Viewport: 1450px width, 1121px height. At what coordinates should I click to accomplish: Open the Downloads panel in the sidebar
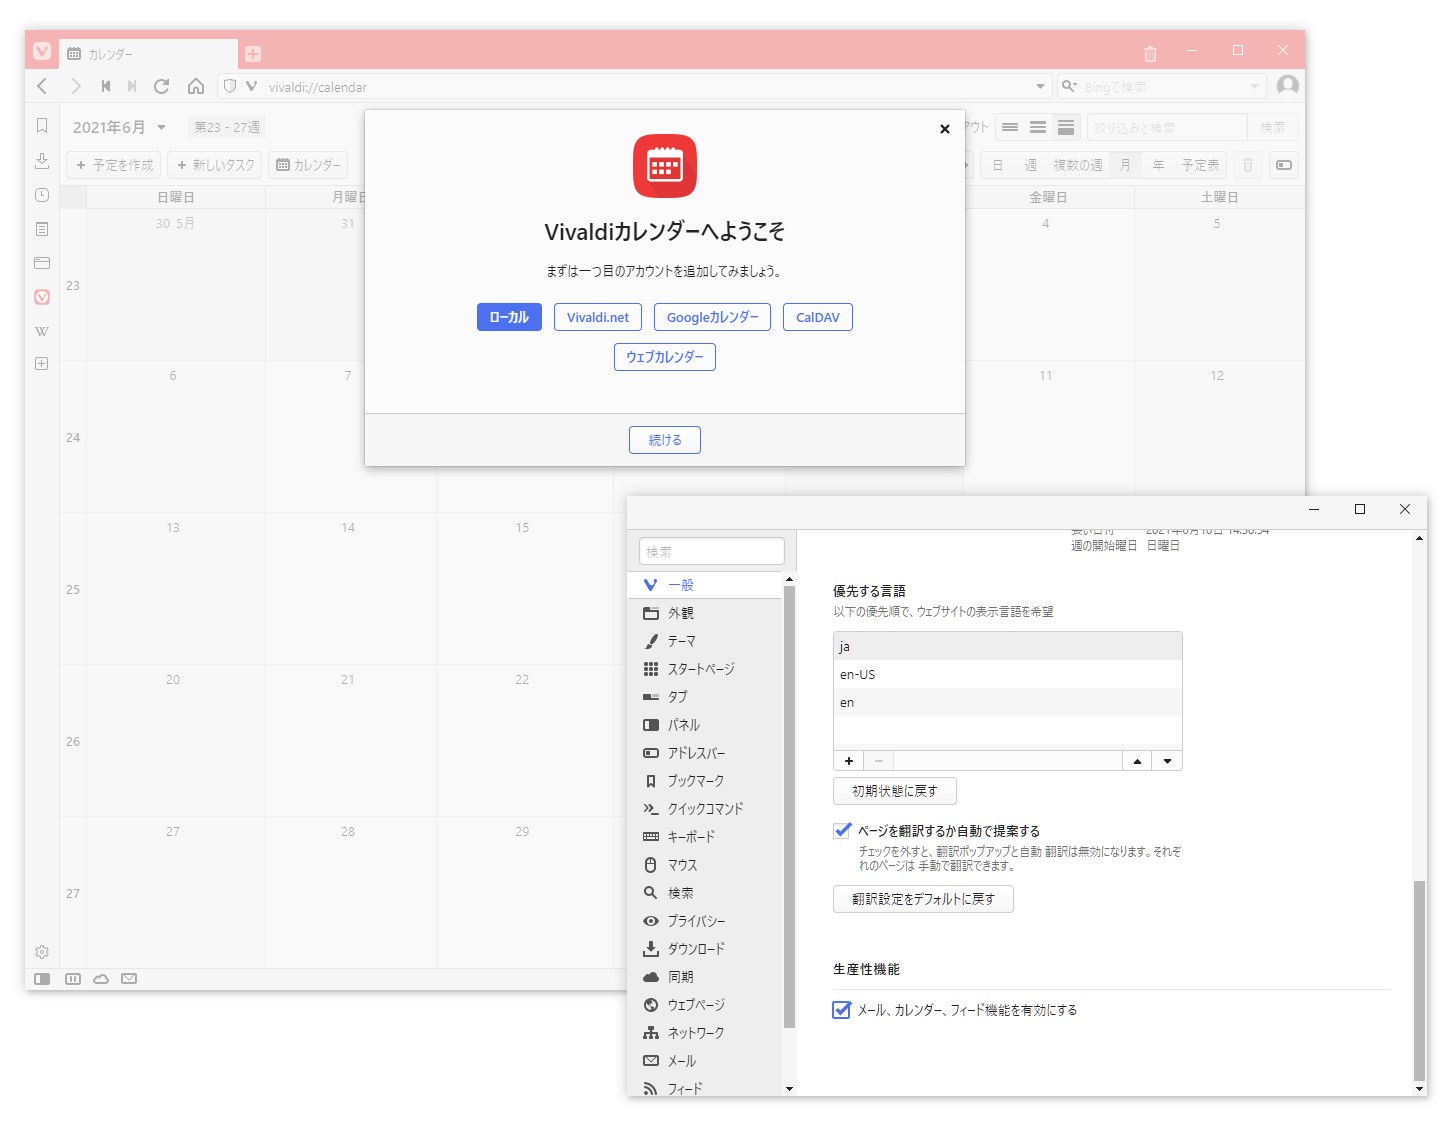coord(42,161)
